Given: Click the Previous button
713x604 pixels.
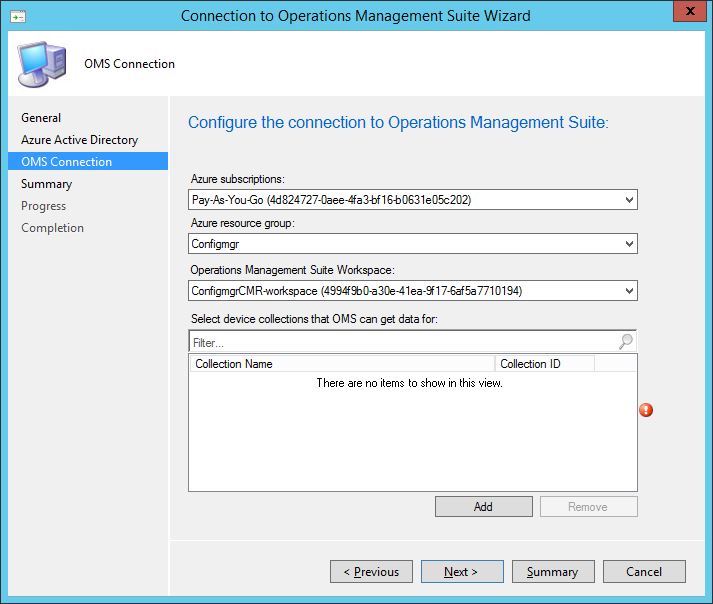Looking at the screenshot, I should pyautogui.click(x=371, y=572).
